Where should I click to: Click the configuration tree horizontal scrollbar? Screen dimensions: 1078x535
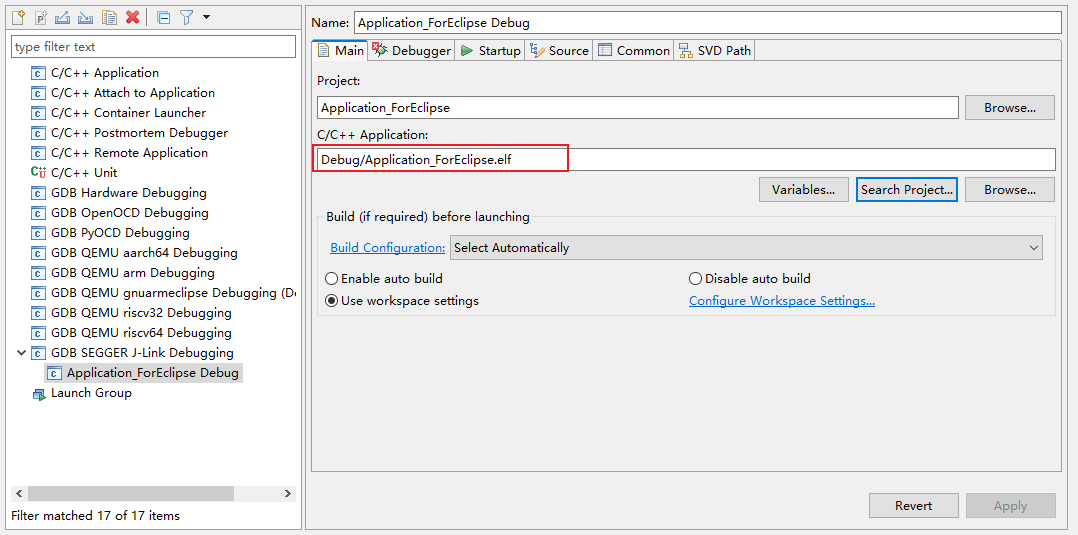(x=130, y=494)
